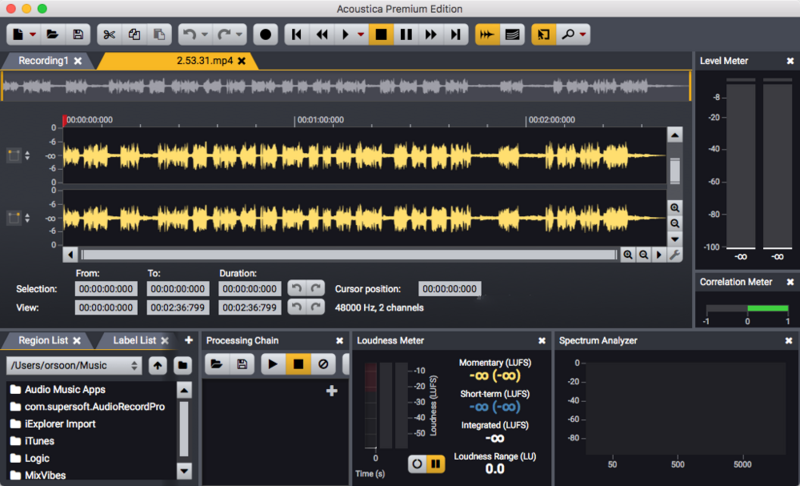Close the 2.53.31.mp4 tab
Screen dimensions: 800x486
coord(242,61)
